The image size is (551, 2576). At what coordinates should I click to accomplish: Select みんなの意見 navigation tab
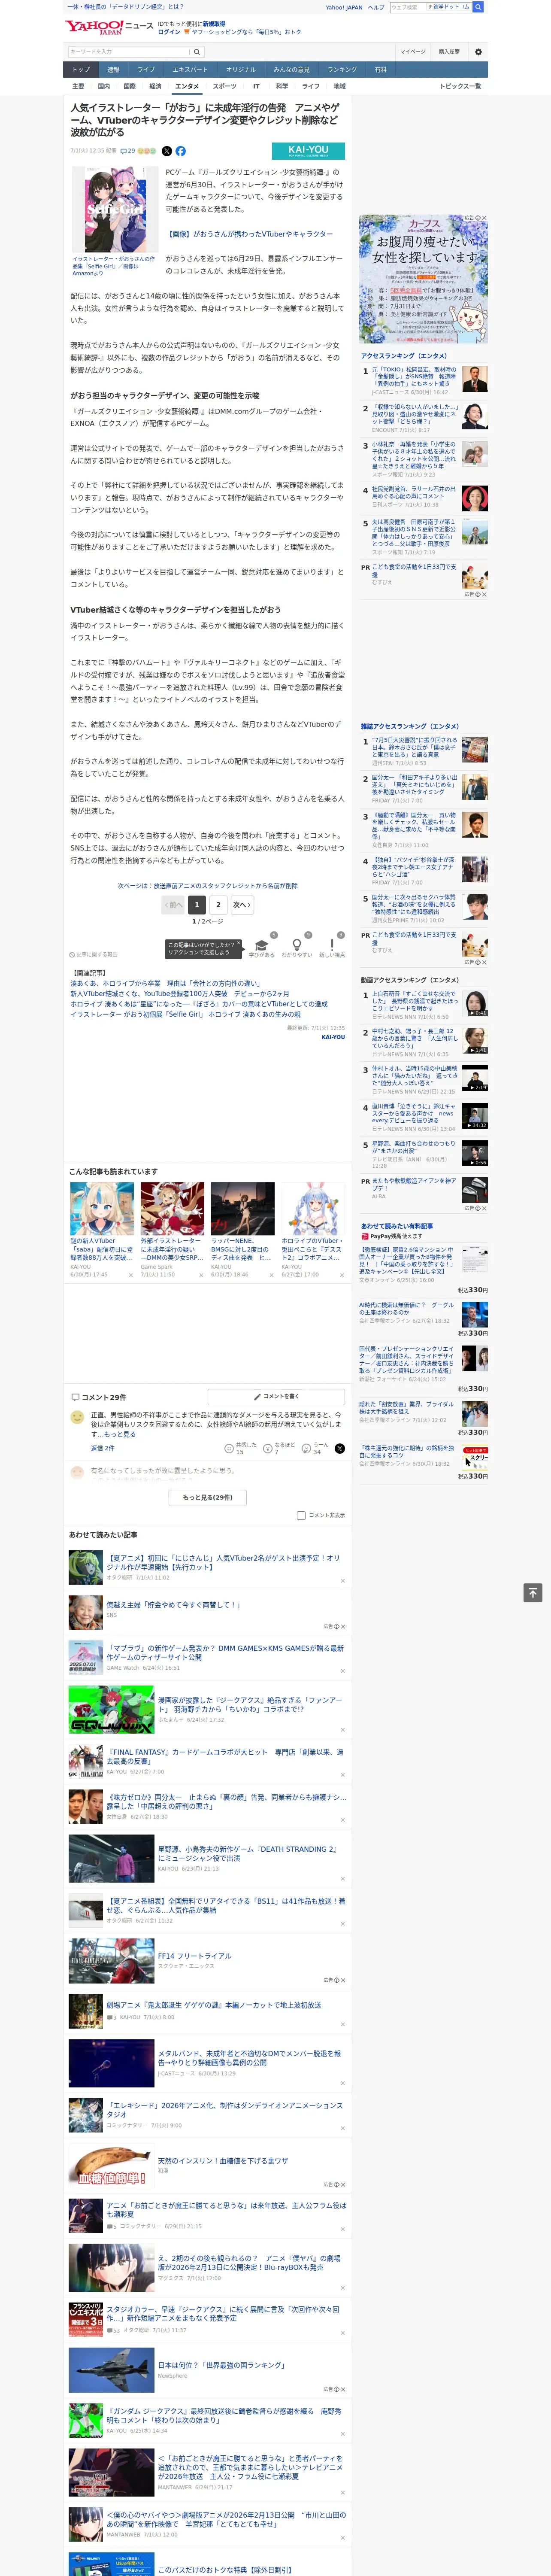292,70
